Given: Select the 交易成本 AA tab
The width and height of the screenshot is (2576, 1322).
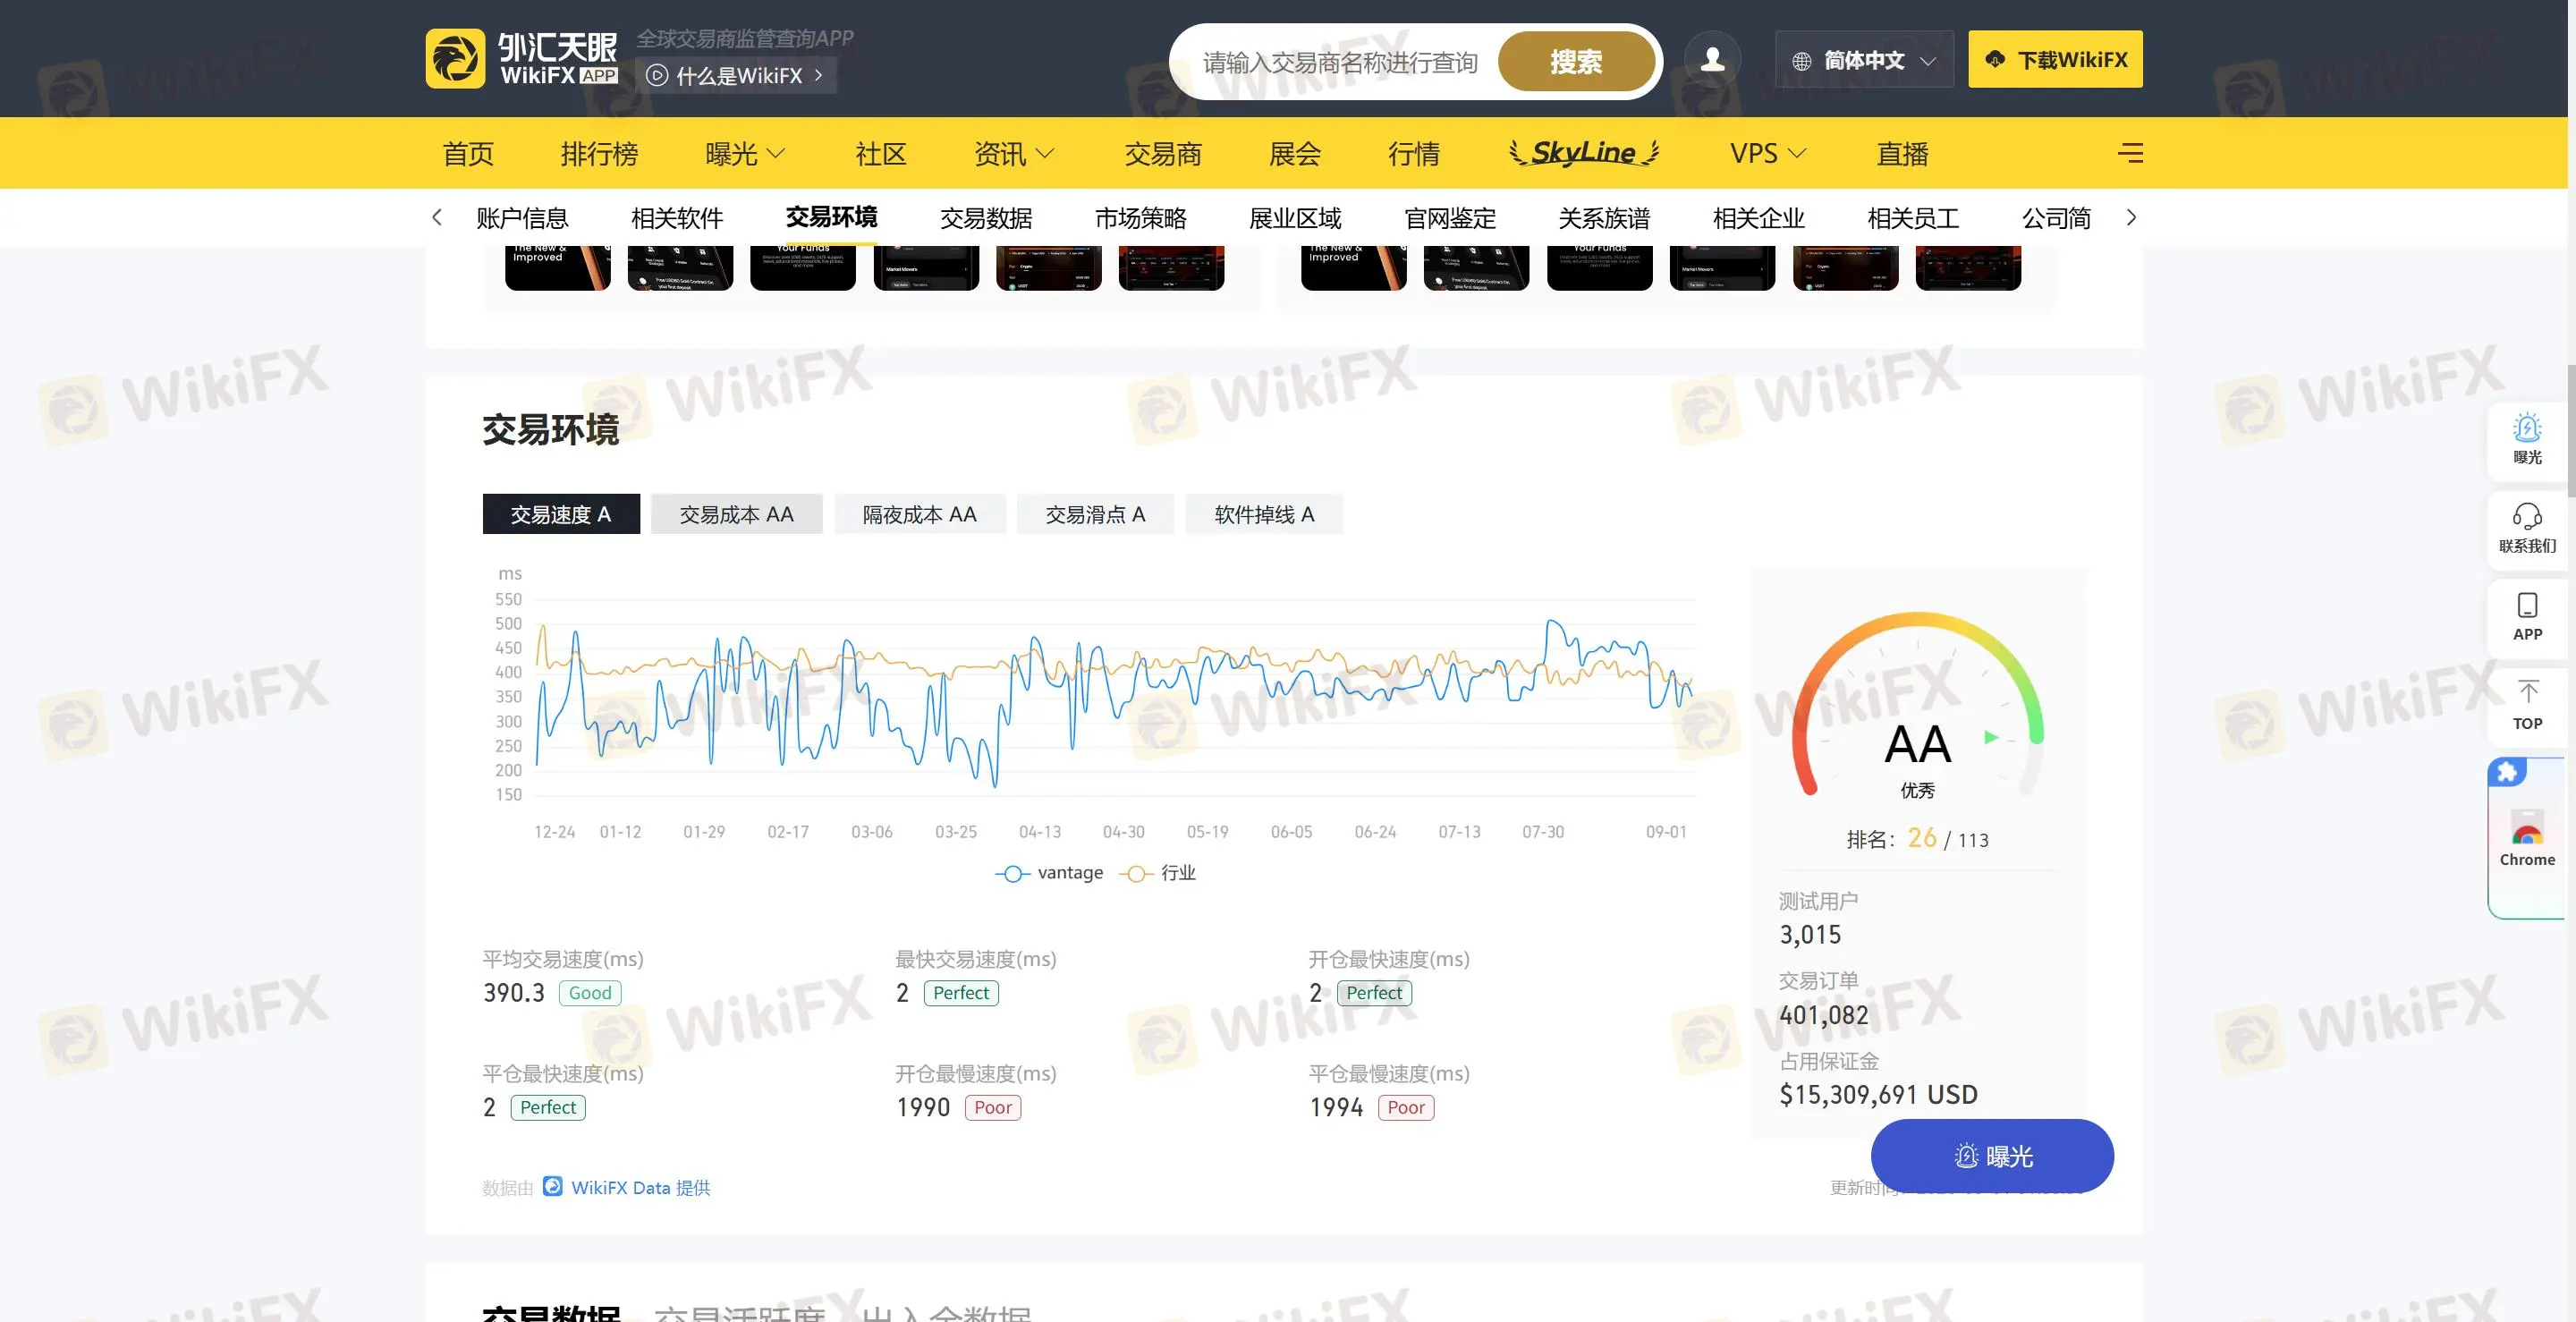Looking at the screenshot, I should click(x=737, y=514).
